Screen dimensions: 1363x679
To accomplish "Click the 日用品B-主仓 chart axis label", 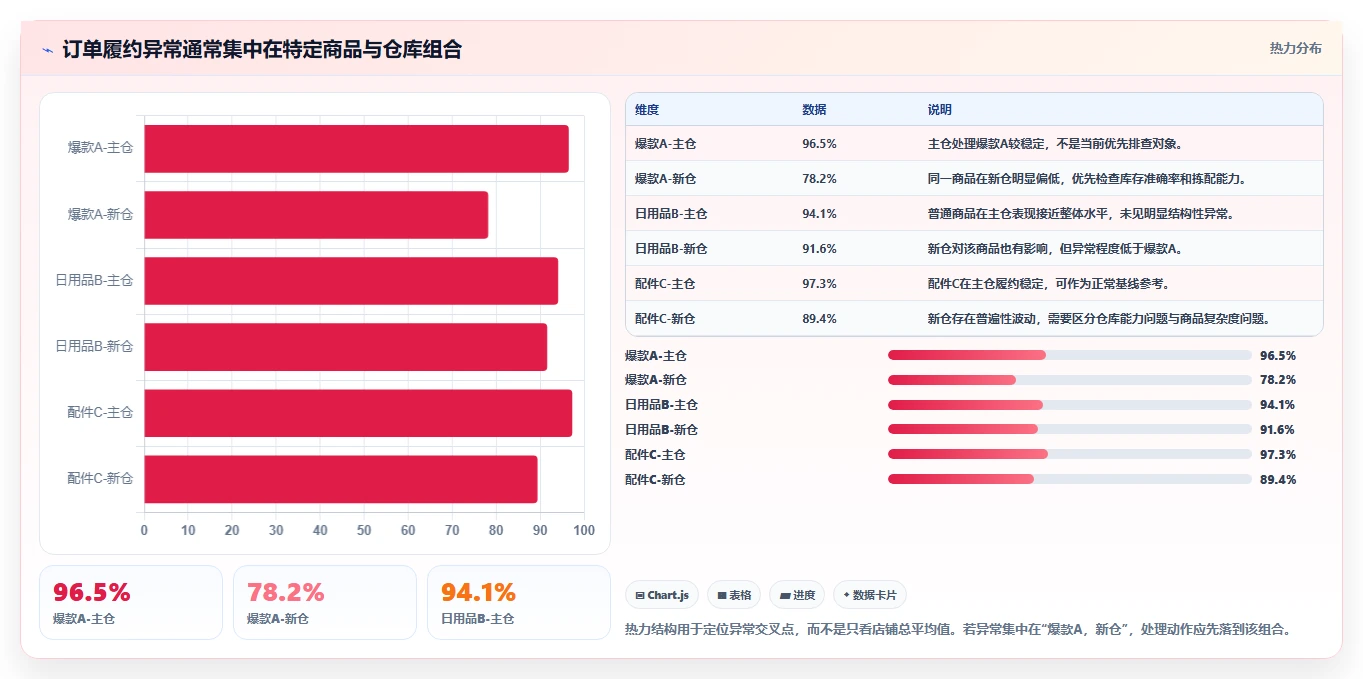I will click(94, 281).
